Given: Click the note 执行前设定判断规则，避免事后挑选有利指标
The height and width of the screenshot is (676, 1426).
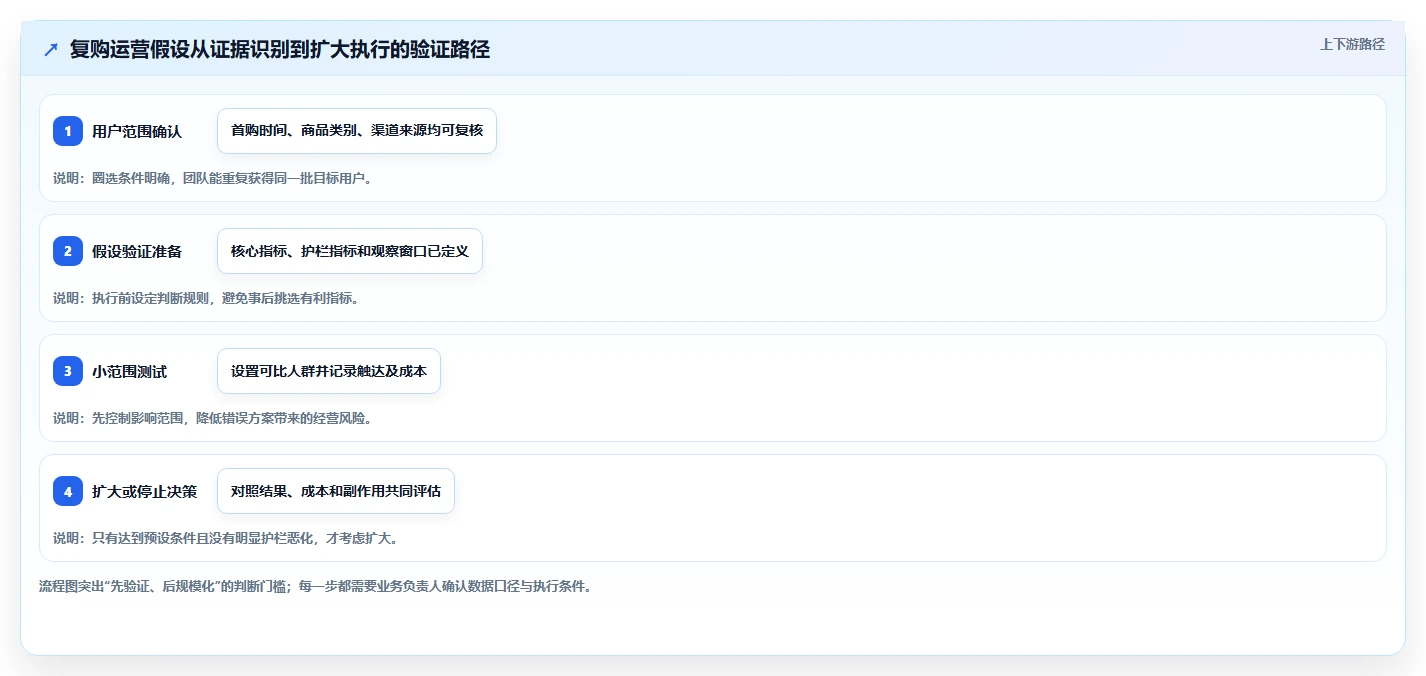Looking at the screenshot, I should coord(206,298).
